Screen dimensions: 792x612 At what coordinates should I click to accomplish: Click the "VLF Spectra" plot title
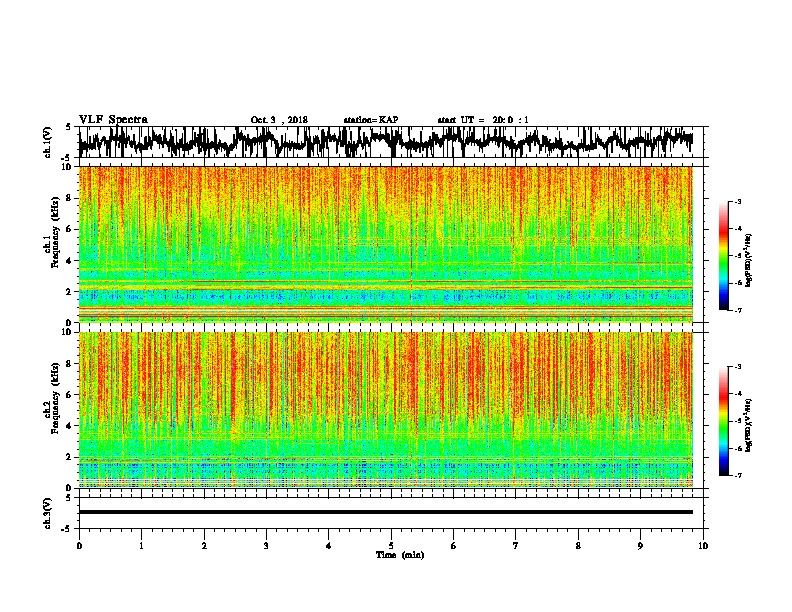pos(113,120)
